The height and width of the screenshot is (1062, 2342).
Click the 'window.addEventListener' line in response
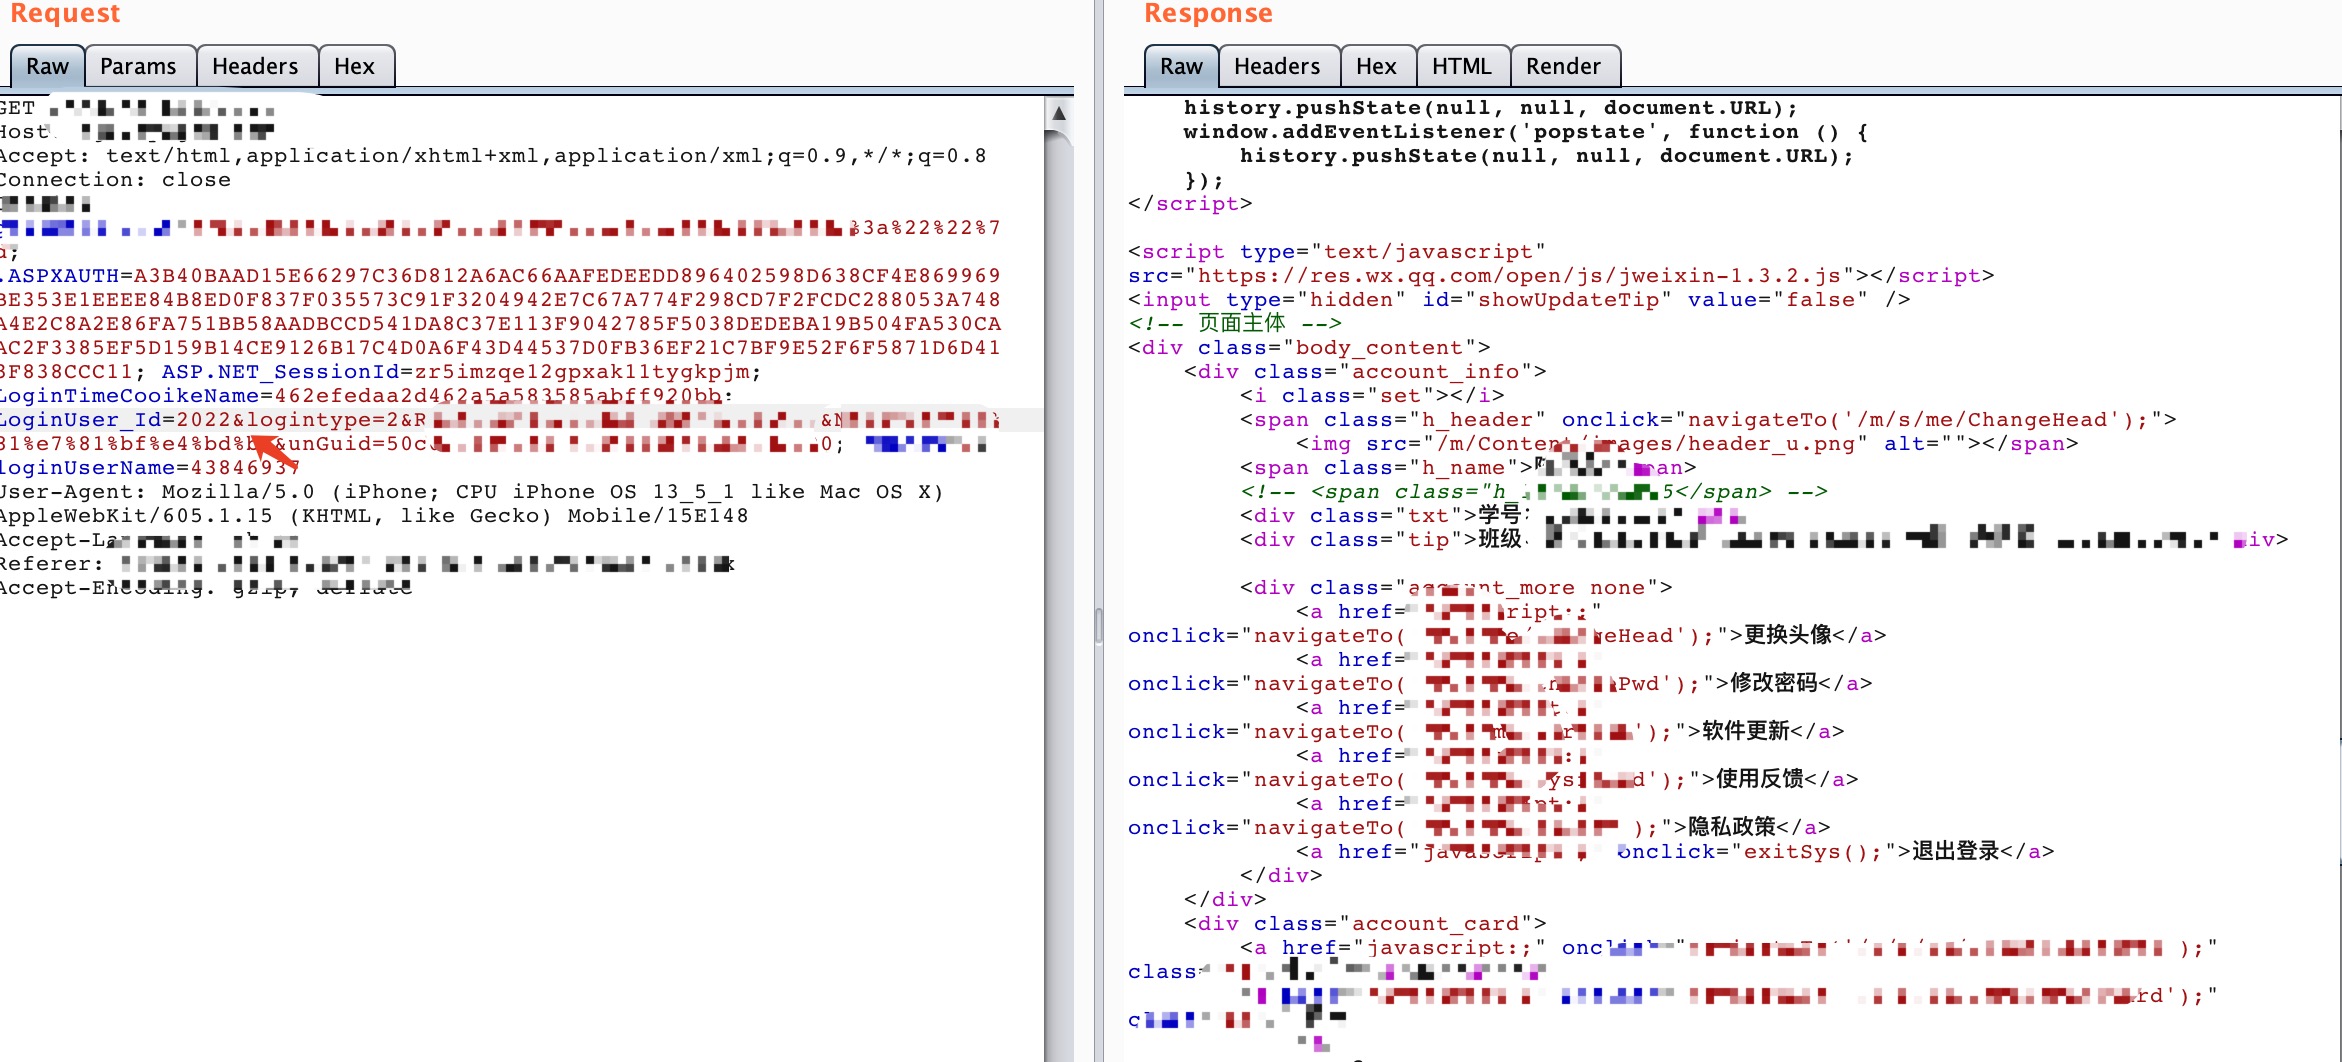1526,132
